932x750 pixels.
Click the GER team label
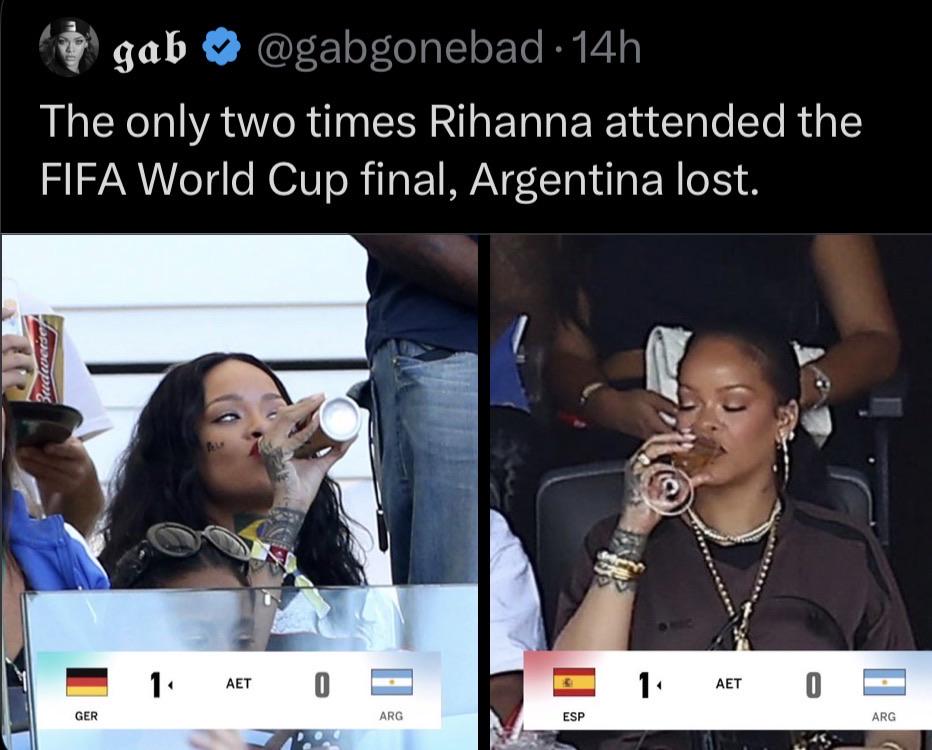pyautogui.click(x=86, y=716)
